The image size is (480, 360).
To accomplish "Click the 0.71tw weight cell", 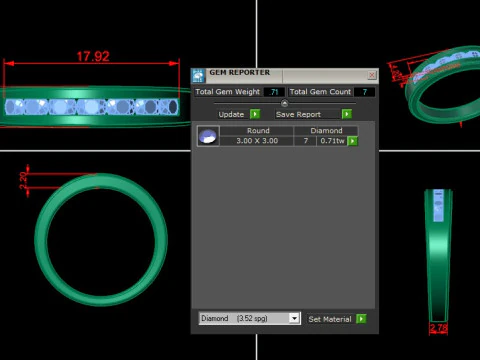I will tap(332, 141).
